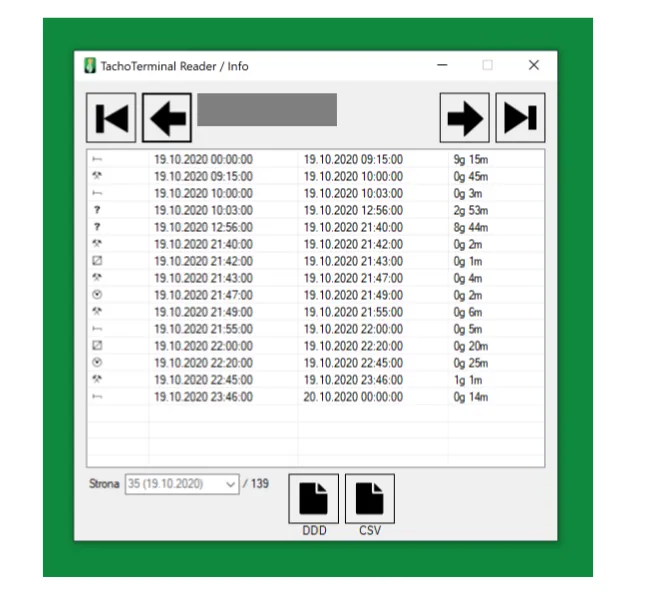This screenshot has width=655, height=616.
Task: Export data as CSV file
Action: (370, 499)
